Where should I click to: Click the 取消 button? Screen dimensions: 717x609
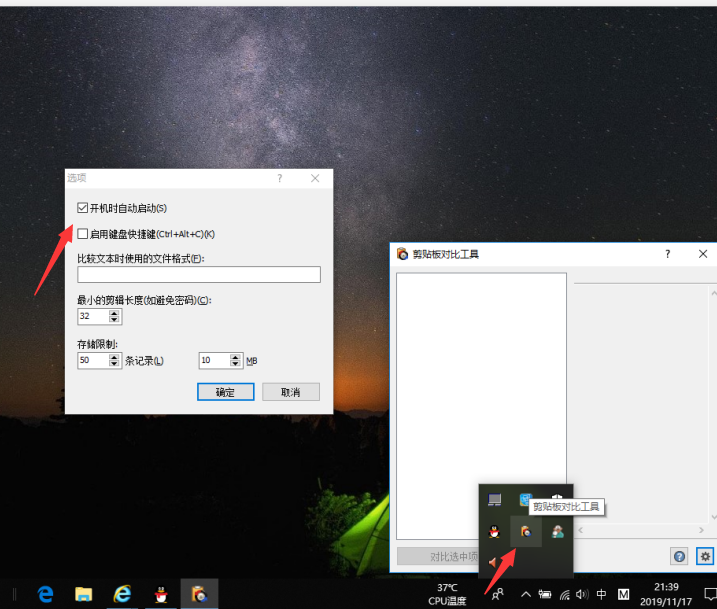(x=290, y=392)
